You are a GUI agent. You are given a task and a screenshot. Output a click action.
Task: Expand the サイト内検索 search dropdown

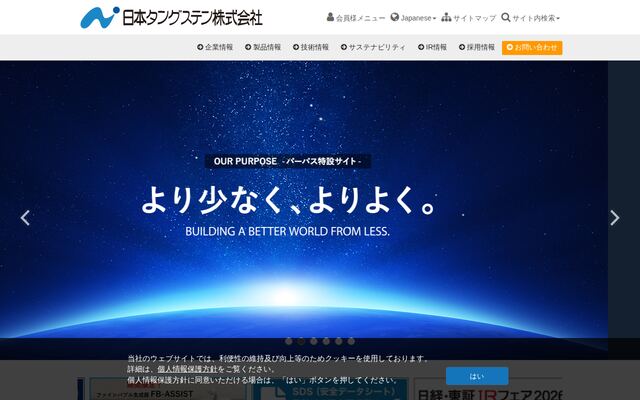pyautogui.click(x=530, y=18)
